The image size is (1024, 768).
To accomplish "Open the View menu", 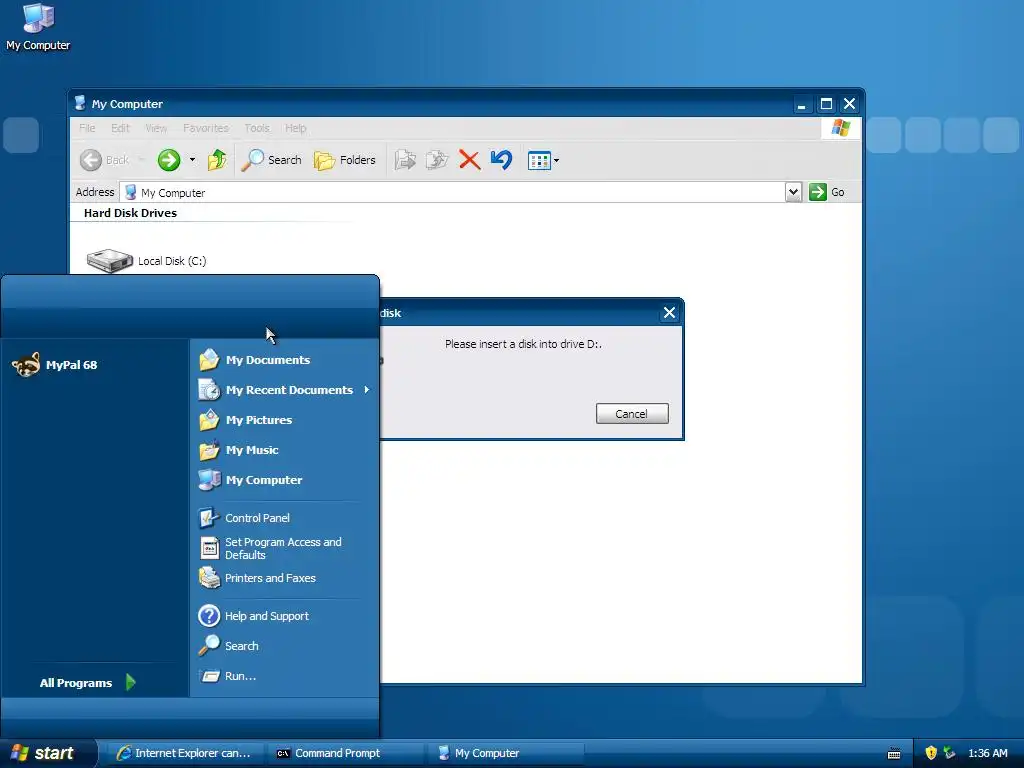I will 156,128.
